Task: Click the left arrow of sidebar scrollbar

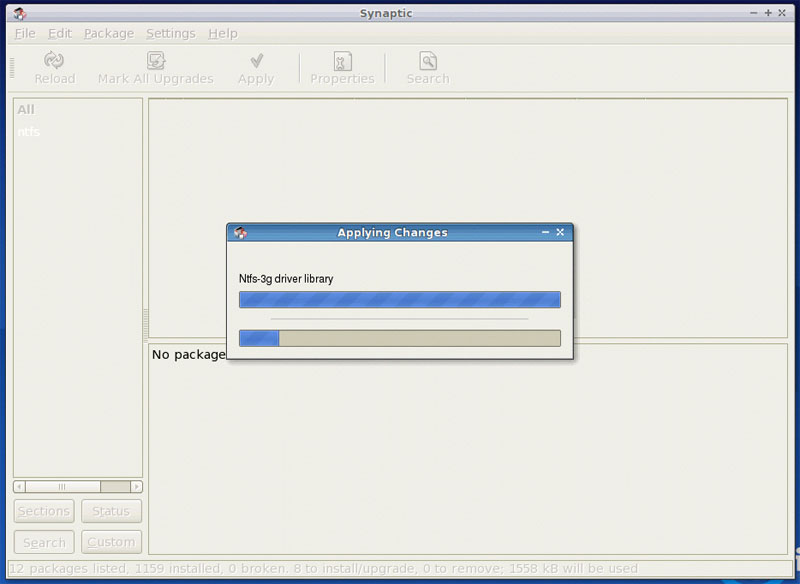Action: point(19,487)
